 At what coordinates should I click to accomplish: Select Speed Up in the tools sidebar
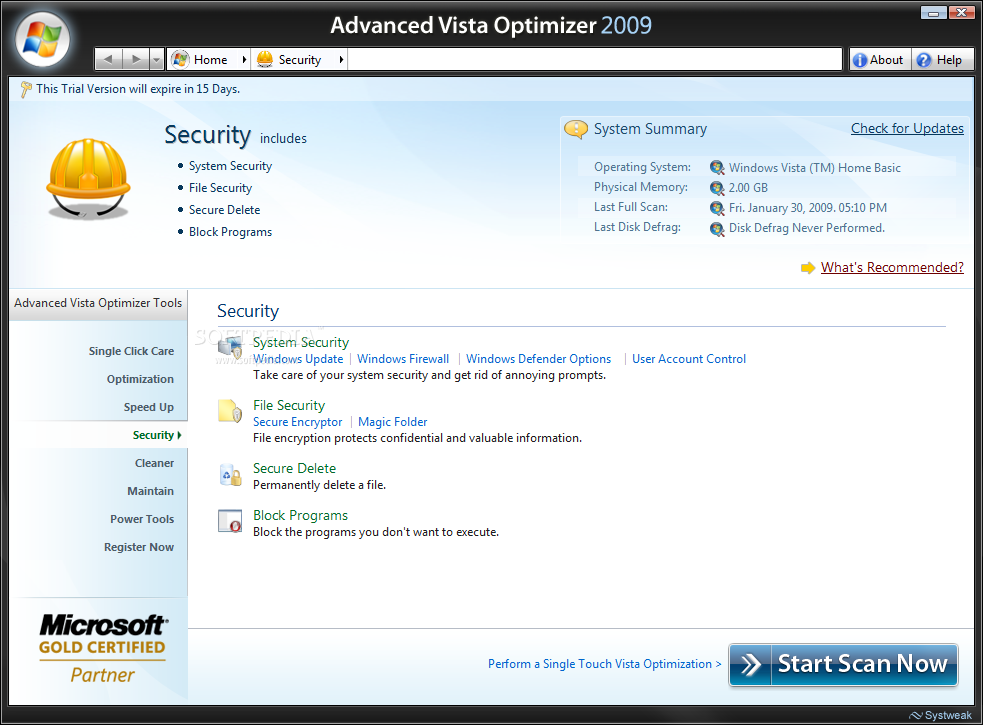[x=149, y=407]
